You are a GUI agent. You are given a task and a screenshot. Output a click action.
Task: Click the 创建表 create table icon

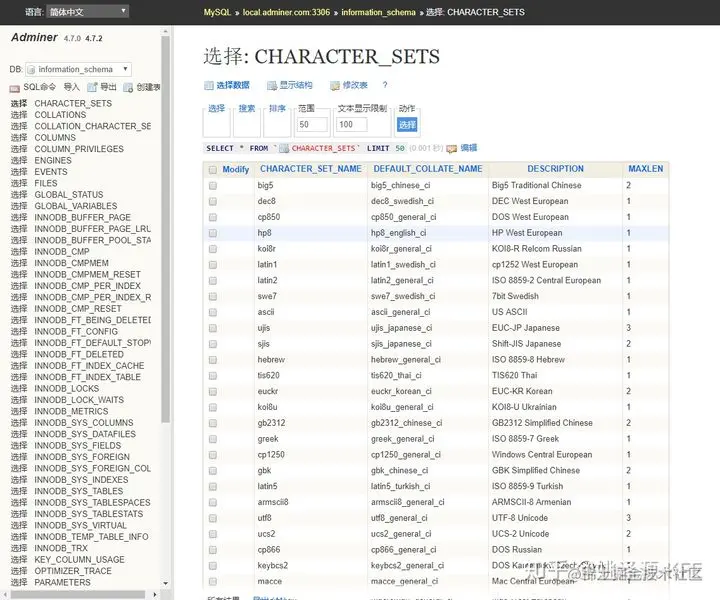pyautogui.click(x=128, y=87)
